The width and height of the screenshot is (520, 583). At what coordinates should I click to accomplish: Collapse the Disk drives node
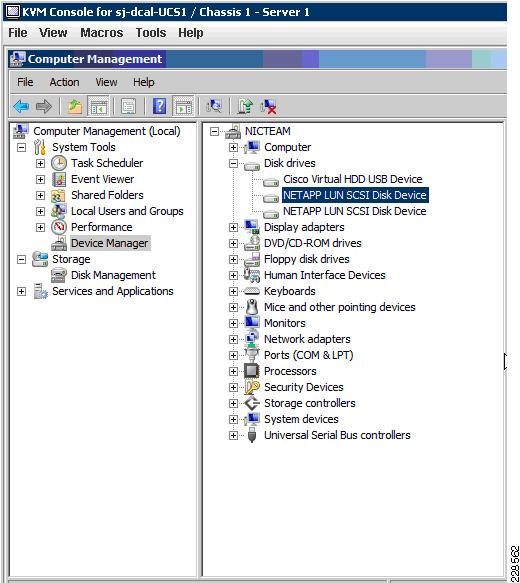click(x=233, y=163)
